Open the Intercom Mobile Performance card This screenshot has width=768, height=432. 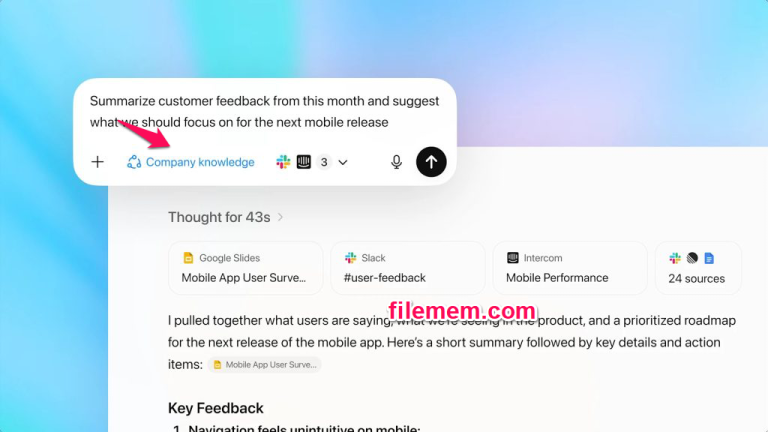(570, 268)
